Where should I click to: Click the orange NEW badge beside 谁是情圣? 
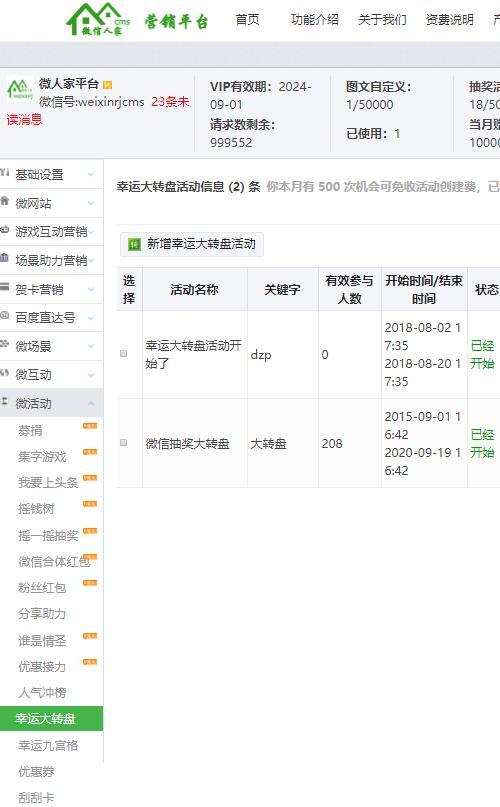90,636
